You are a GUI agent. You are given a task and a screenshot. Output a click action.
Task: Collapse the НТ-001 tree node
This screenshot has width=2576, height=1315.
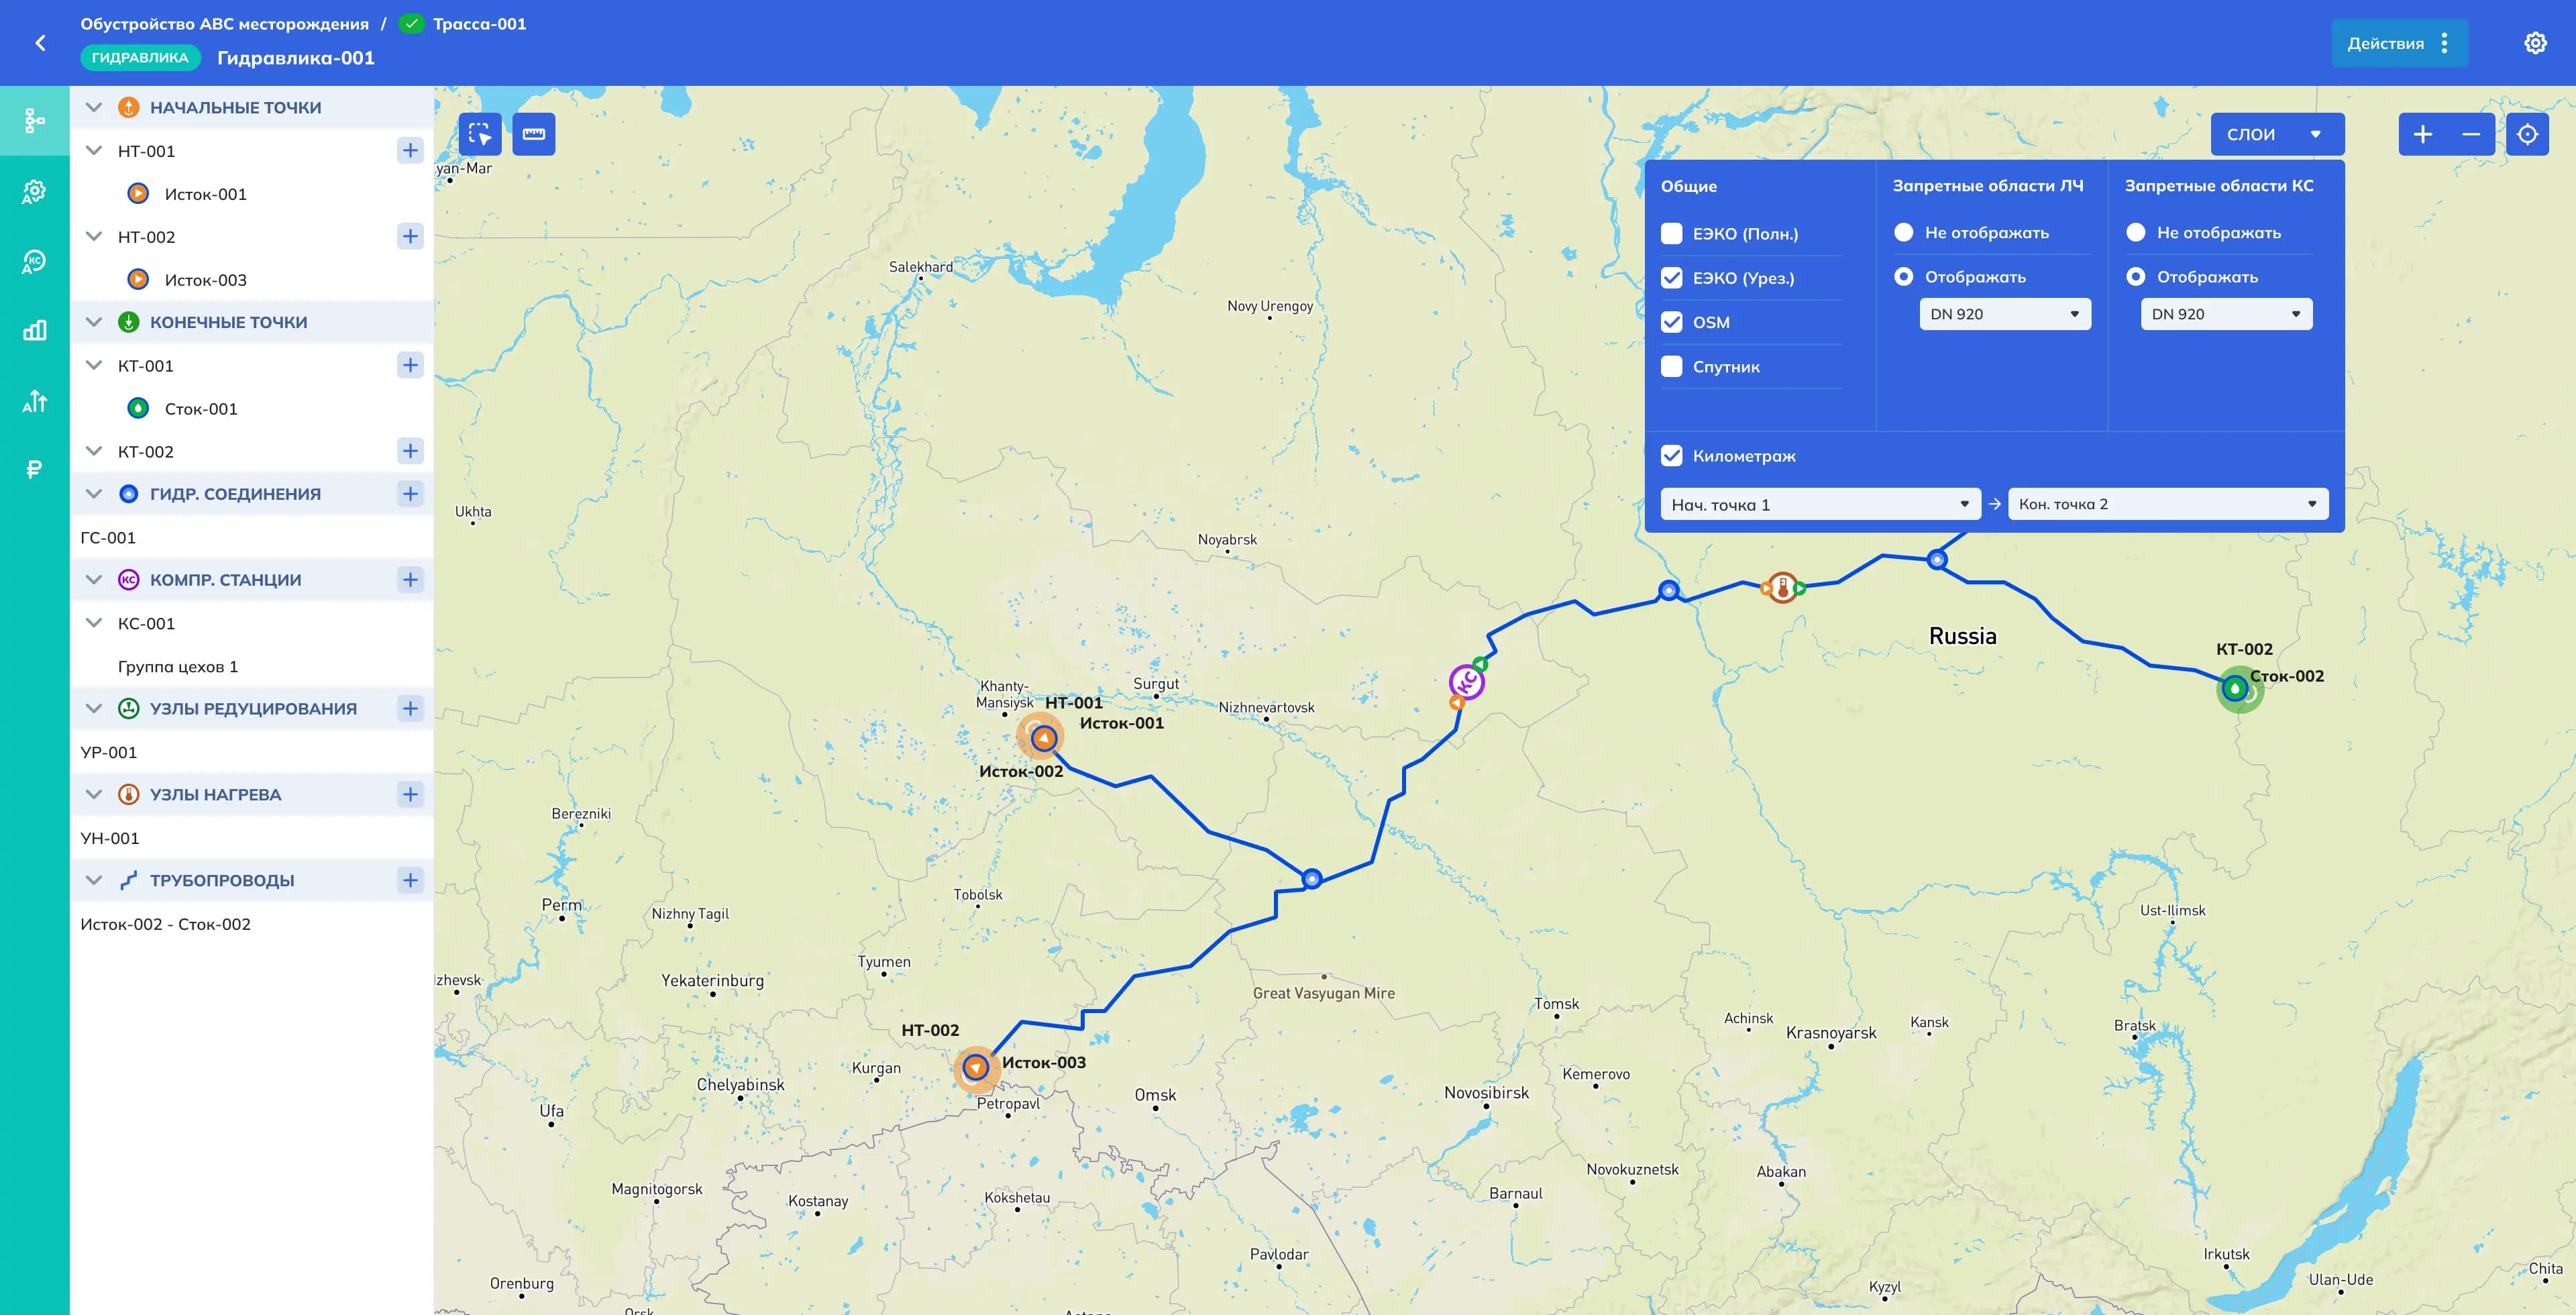point(94,151)
